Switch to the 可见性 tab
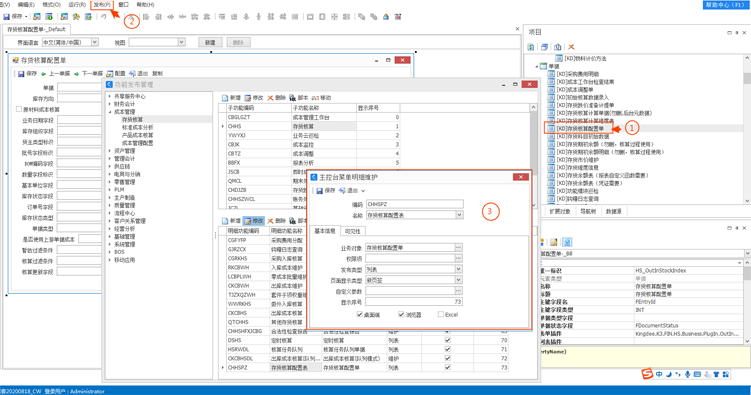 (x=353, y=231)
